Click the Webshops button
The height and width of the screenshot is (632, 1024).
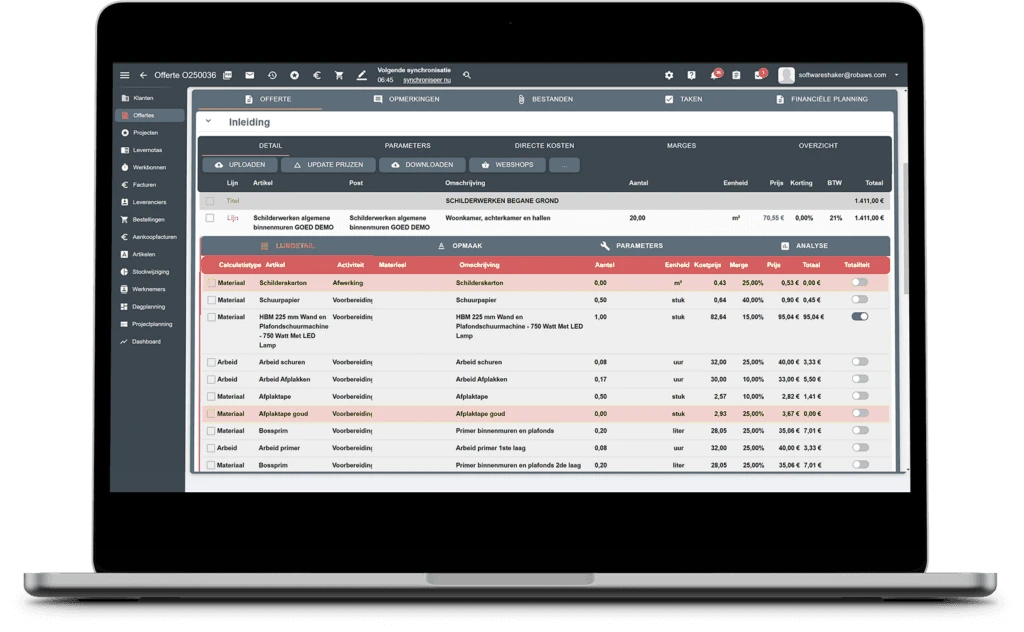point(507,165)
